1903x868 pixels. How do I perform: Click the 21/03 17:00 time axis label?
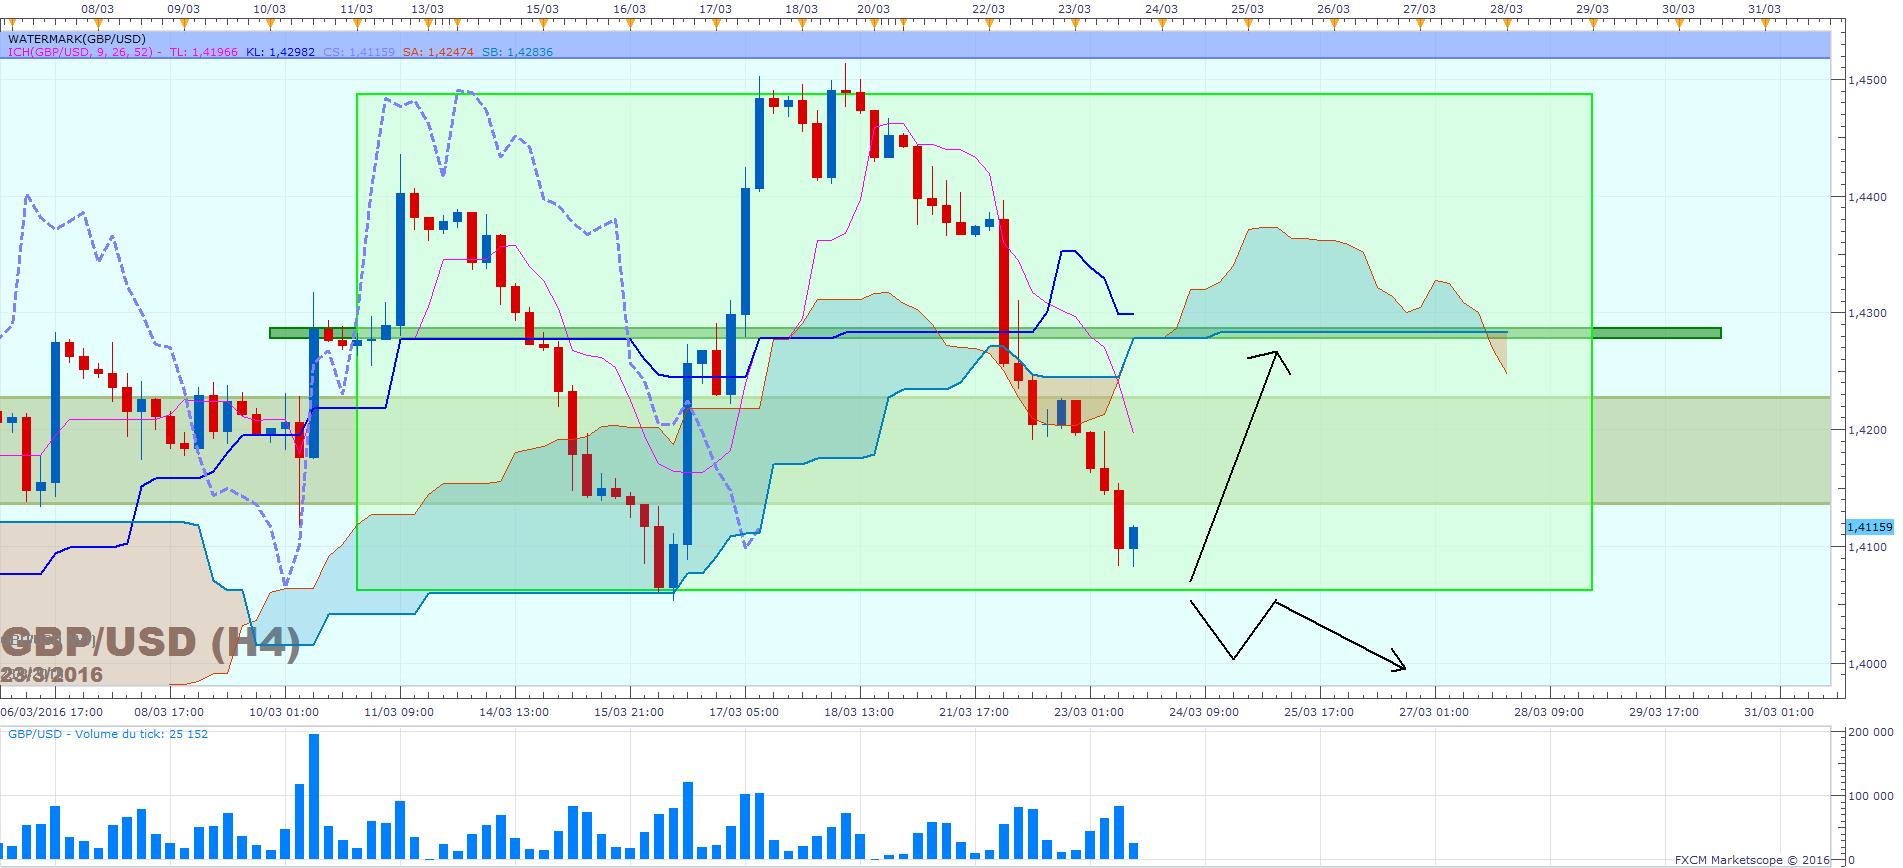[x=974, y=712]
